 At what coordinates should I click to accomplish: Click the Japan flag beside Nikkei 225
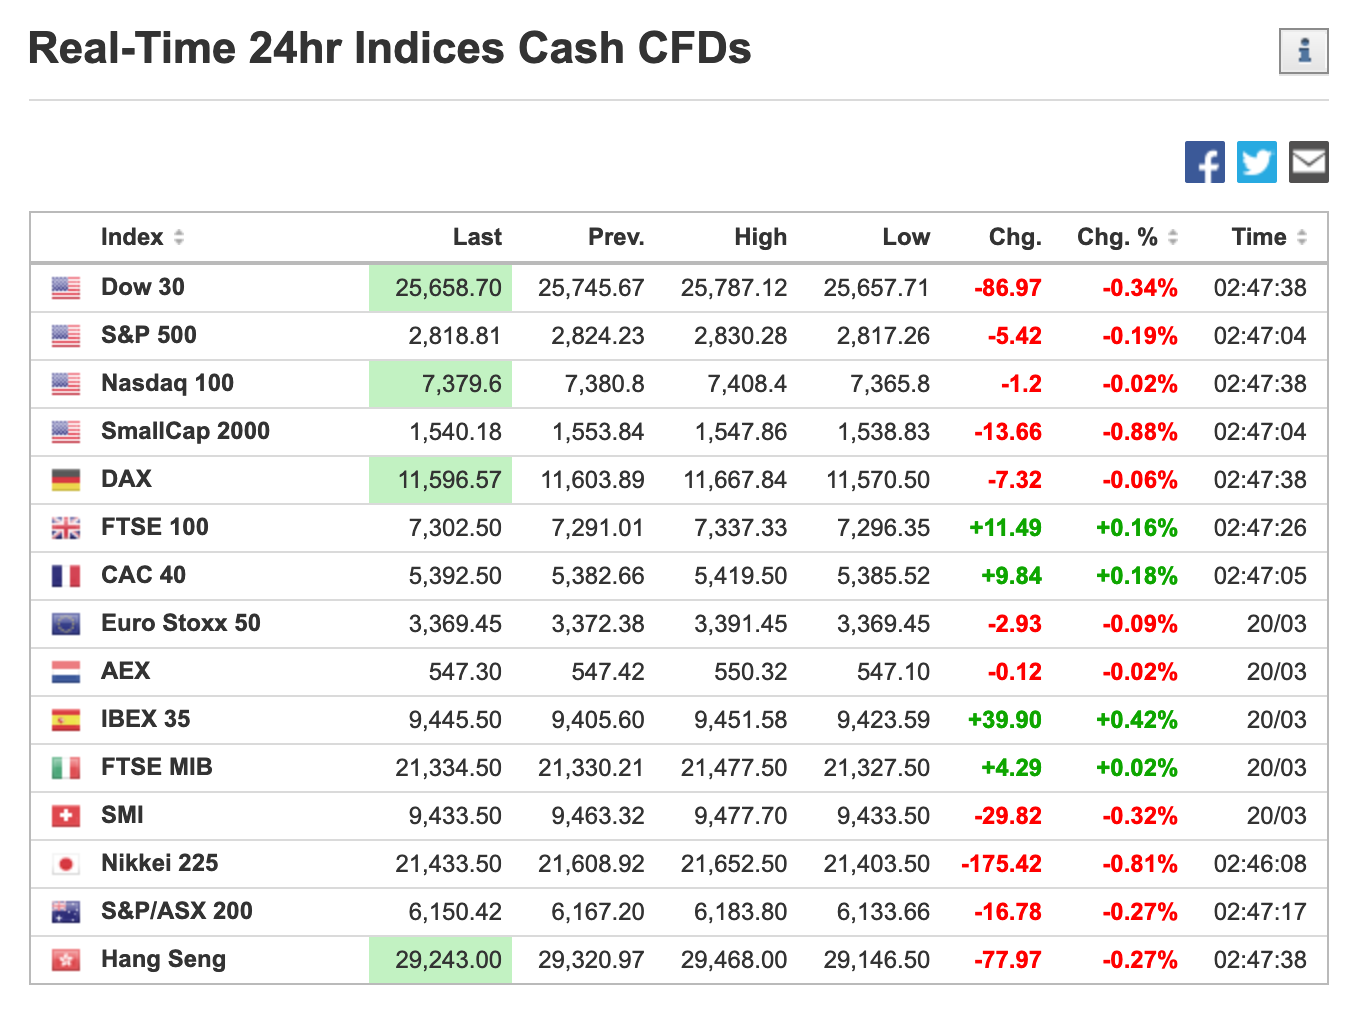[x=66, y=864]
